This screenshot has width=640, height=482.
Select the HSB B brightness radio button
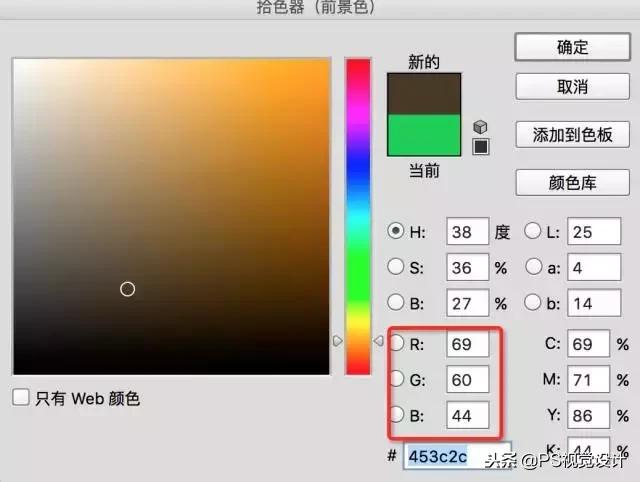[x=396, y=303]
